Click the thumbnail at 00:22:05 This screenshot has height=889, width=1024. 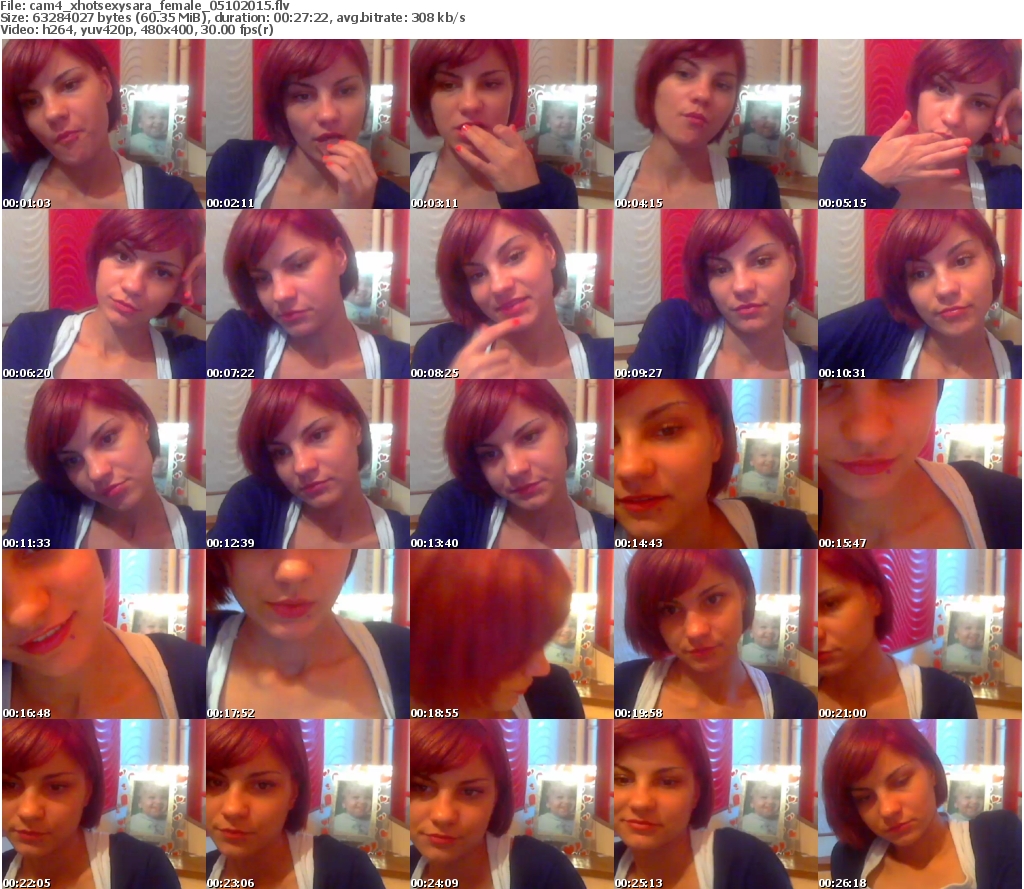pos(103,804)
